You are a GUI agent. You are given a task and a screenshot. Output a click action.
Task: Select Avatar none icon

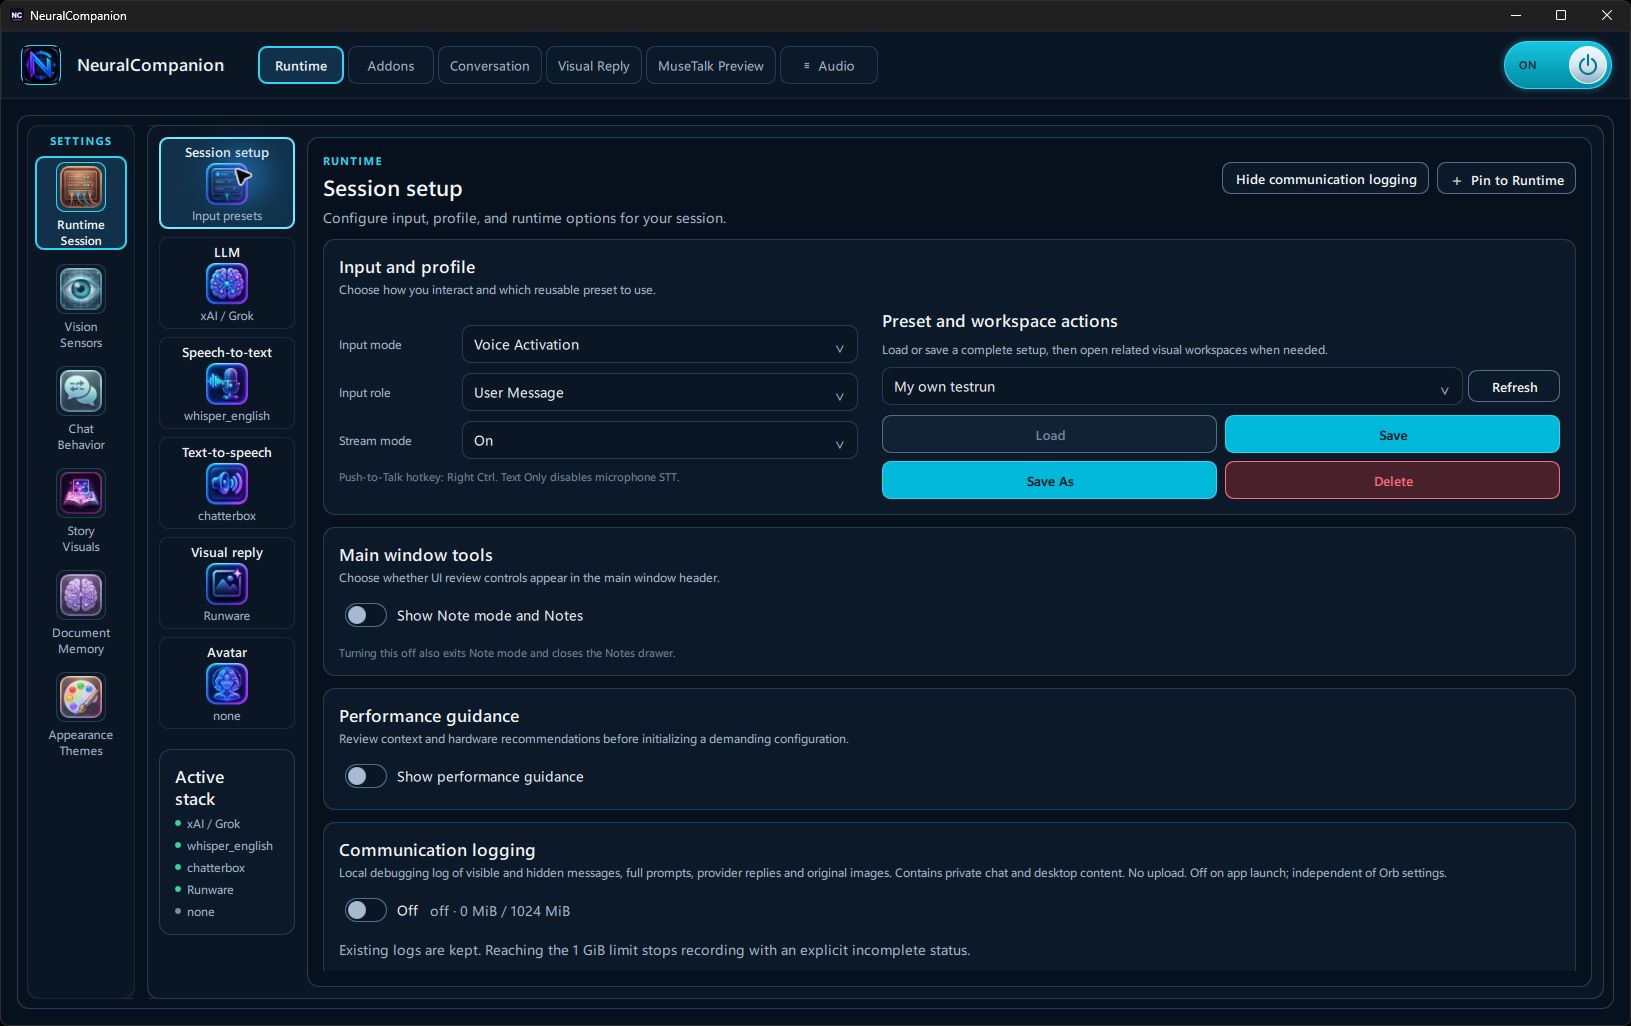coord(227,684)
